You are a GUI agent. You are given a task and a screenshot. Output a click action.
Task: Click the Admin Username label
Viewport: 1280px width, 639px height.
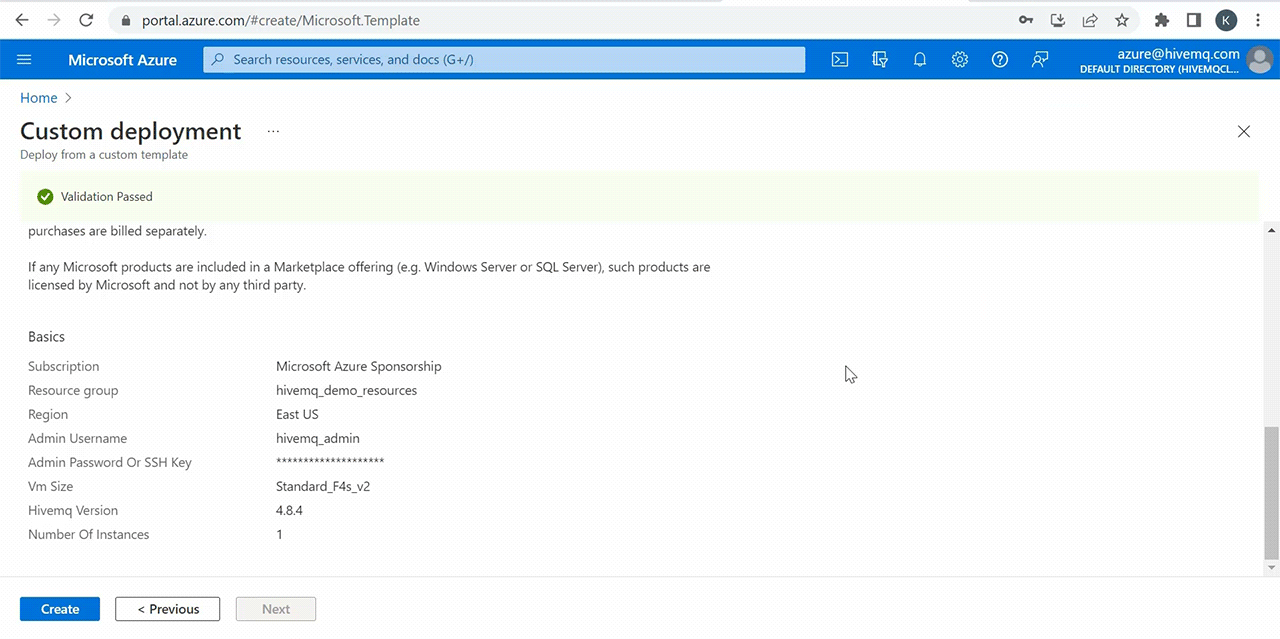[x=77, y=438]
